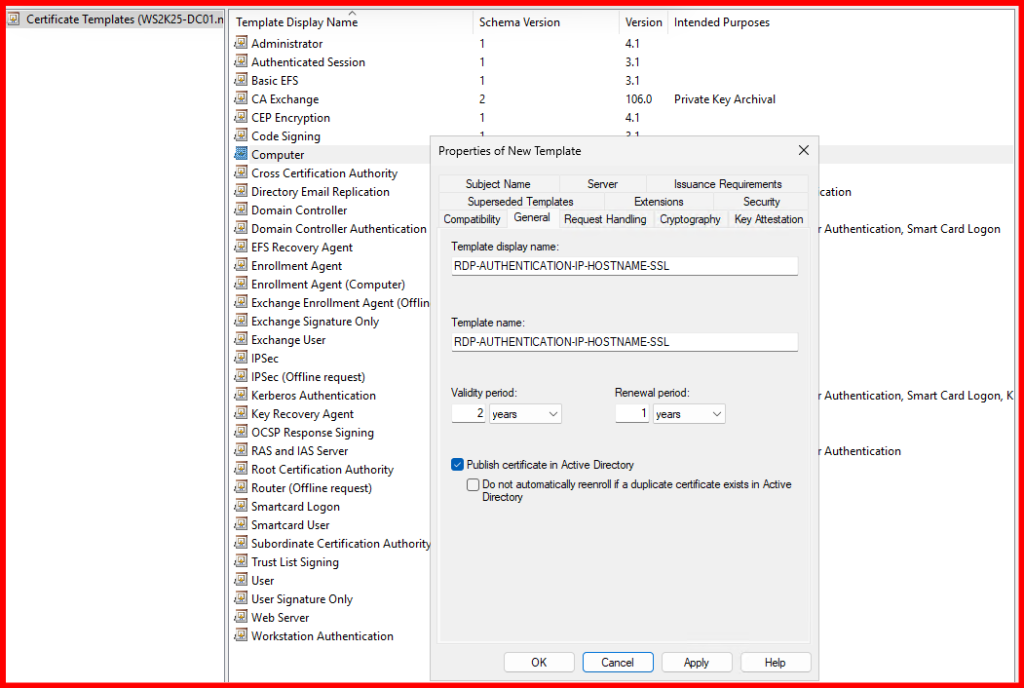Open the renewal period units dropdown
1024x688 pixels.
(x=689, y=414)
